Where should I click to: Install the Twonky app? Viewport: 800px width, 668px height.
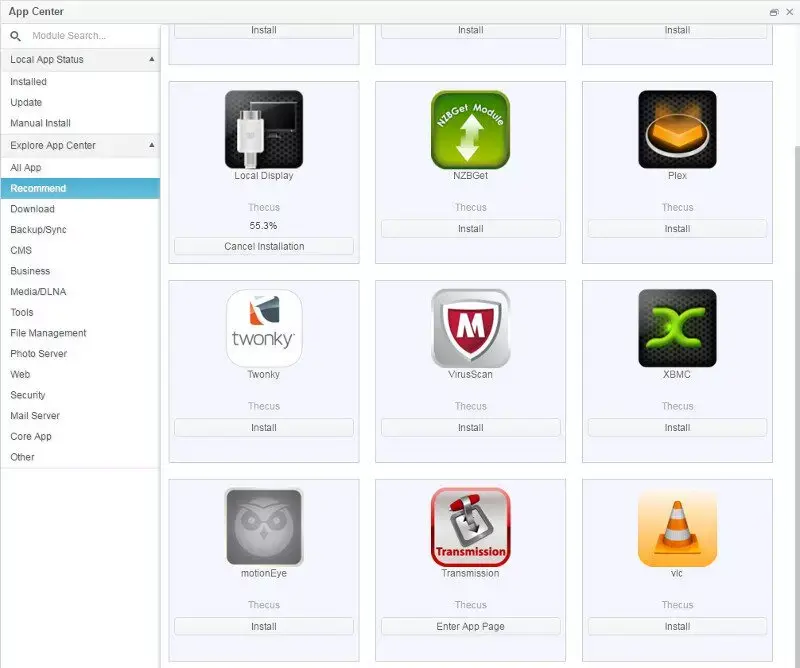point(264,428)
